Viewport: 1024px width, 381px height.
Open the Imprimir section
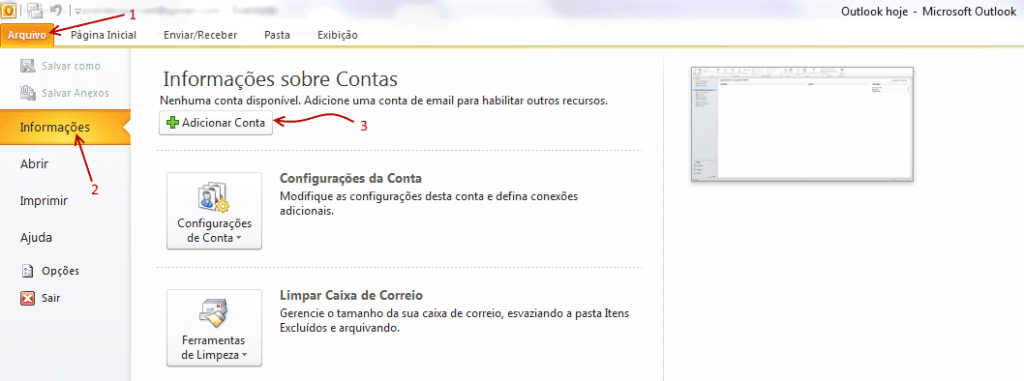coord(44,201)
